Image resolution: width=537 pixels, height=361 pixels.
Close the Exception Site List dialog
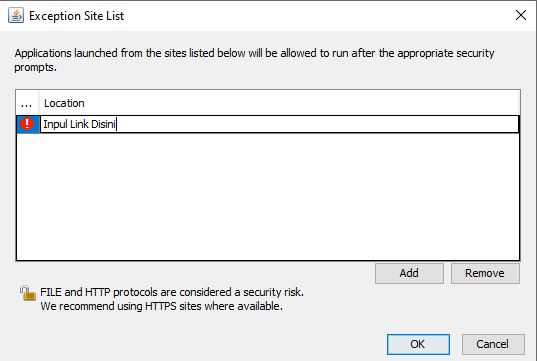tap(521, 15)
